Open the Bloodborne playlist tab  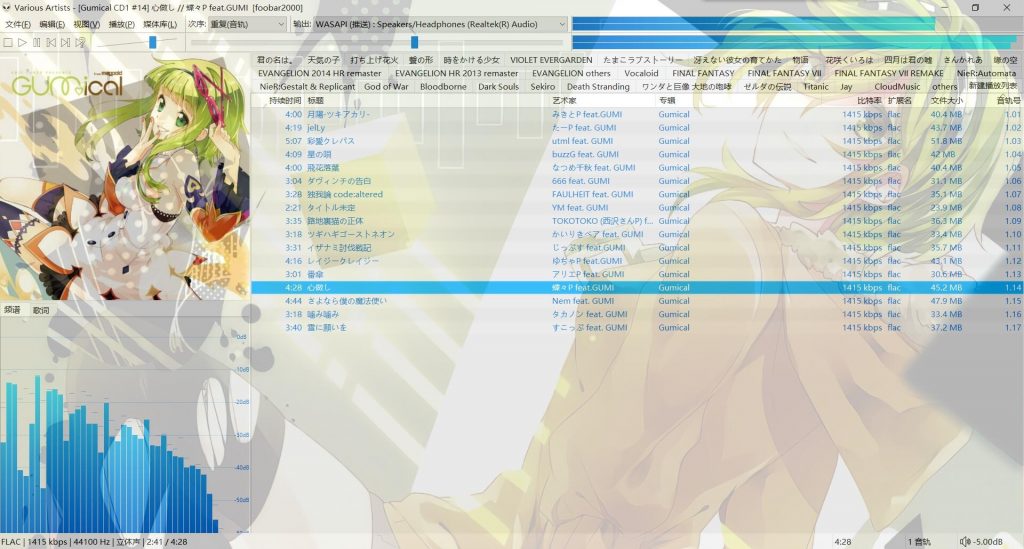pos(443,86)
